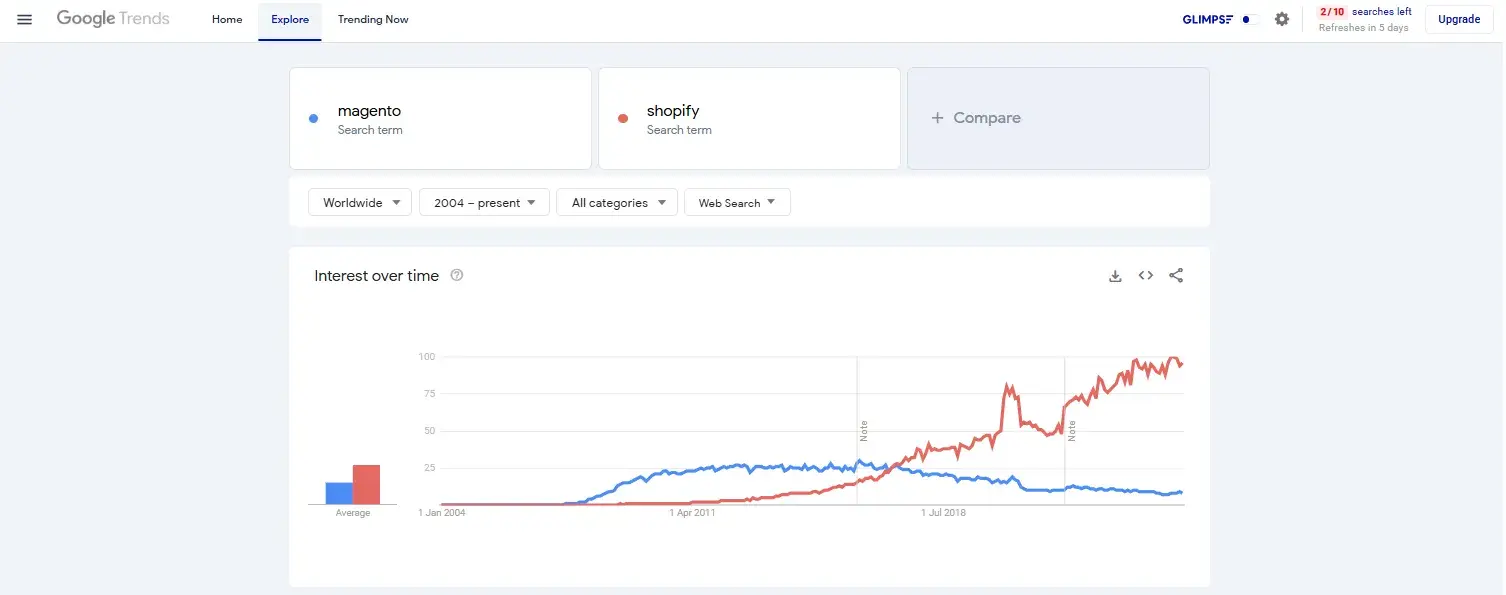
Task: Open the All categories dropdown
Action: pos(616,202)
